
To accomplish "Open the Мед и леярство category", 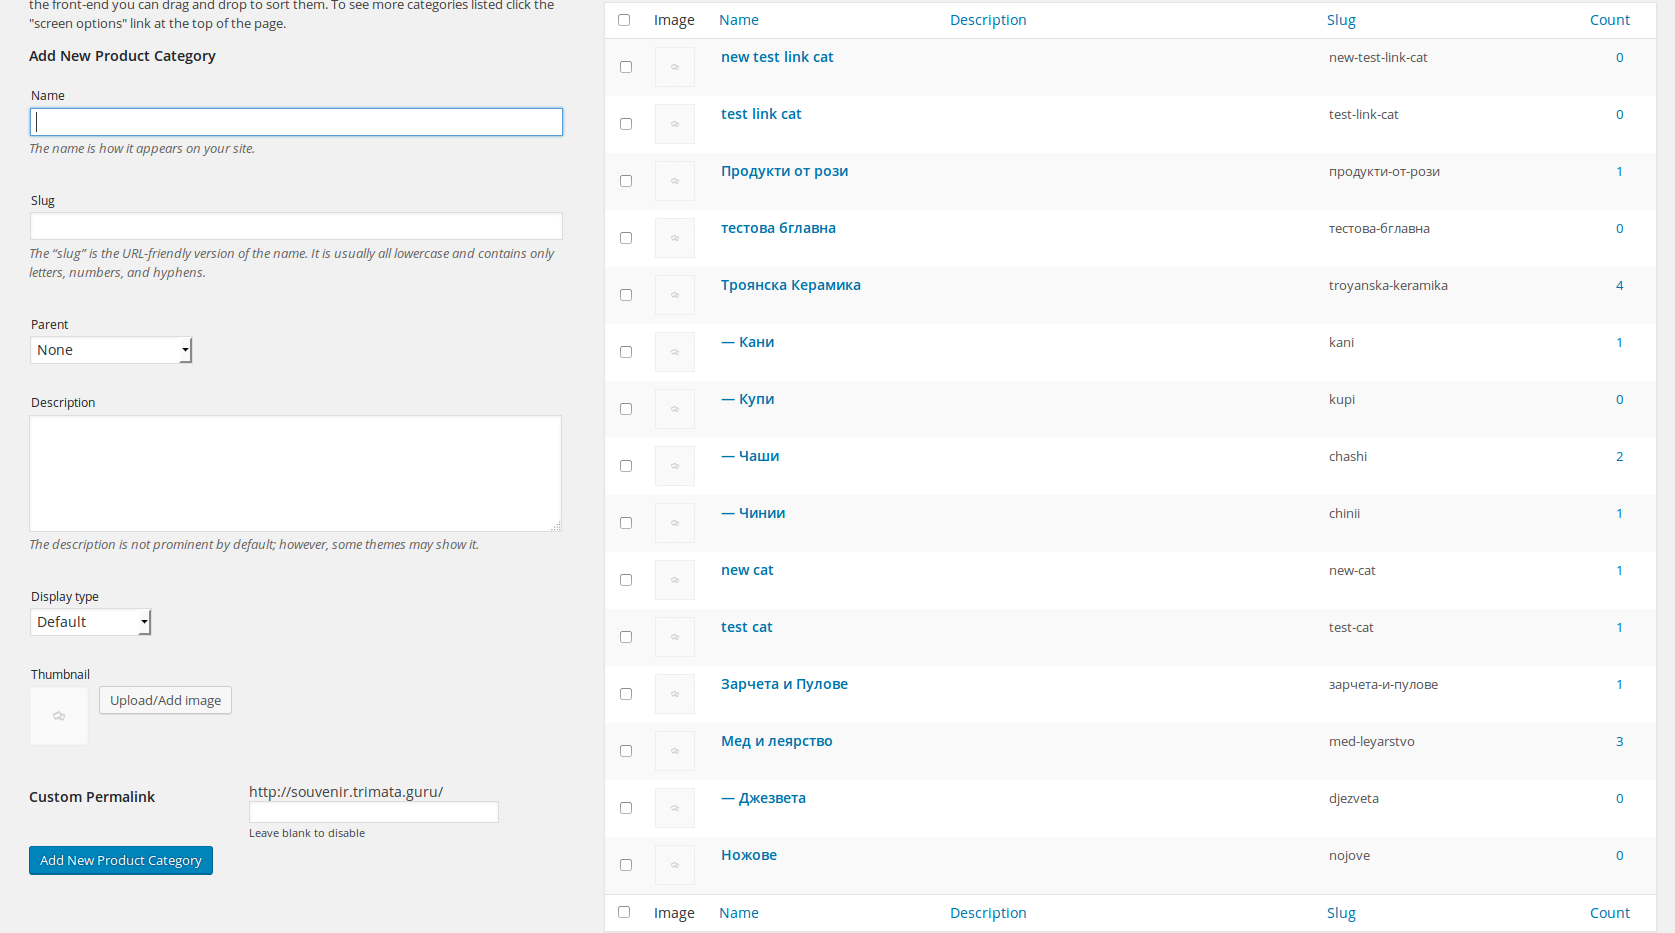I will click(x=777, y=741).
